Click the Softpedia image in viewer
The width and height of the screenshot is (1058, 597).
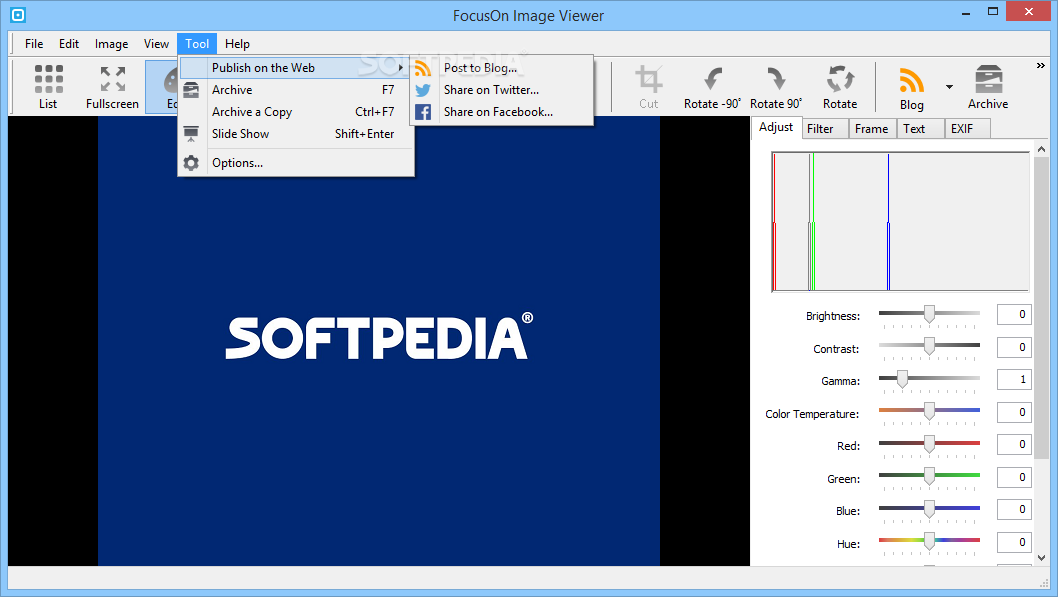coord(379,341)
